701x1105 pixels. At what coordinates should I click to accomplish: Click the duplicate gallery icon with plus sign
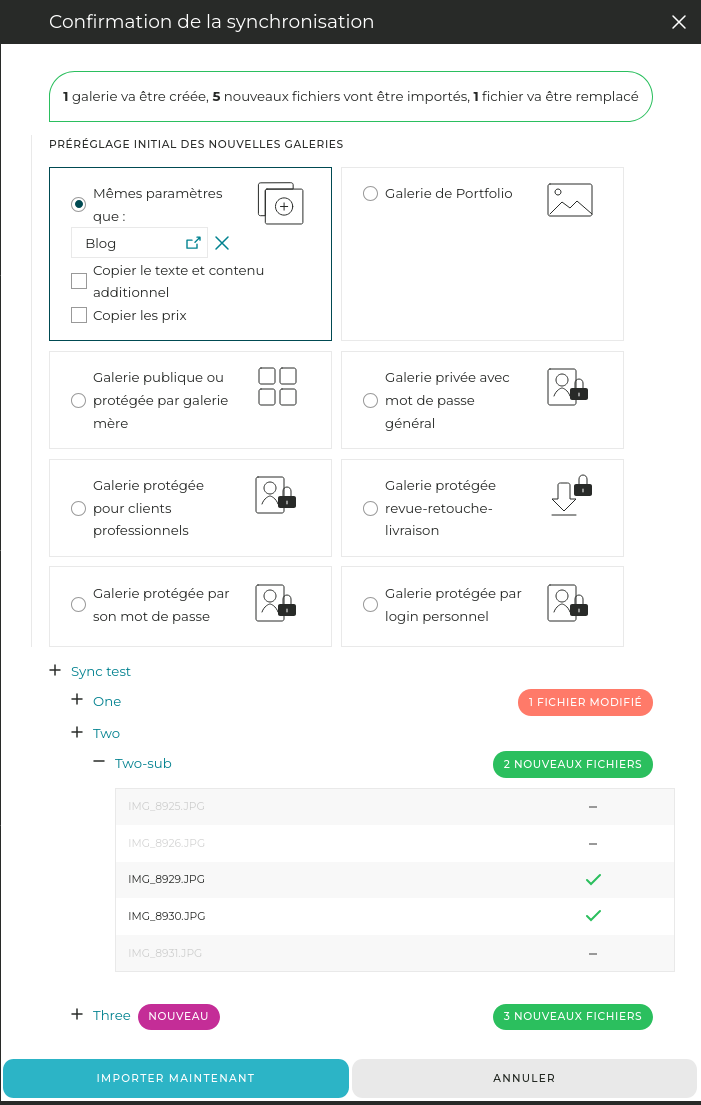tap(280, 203)
